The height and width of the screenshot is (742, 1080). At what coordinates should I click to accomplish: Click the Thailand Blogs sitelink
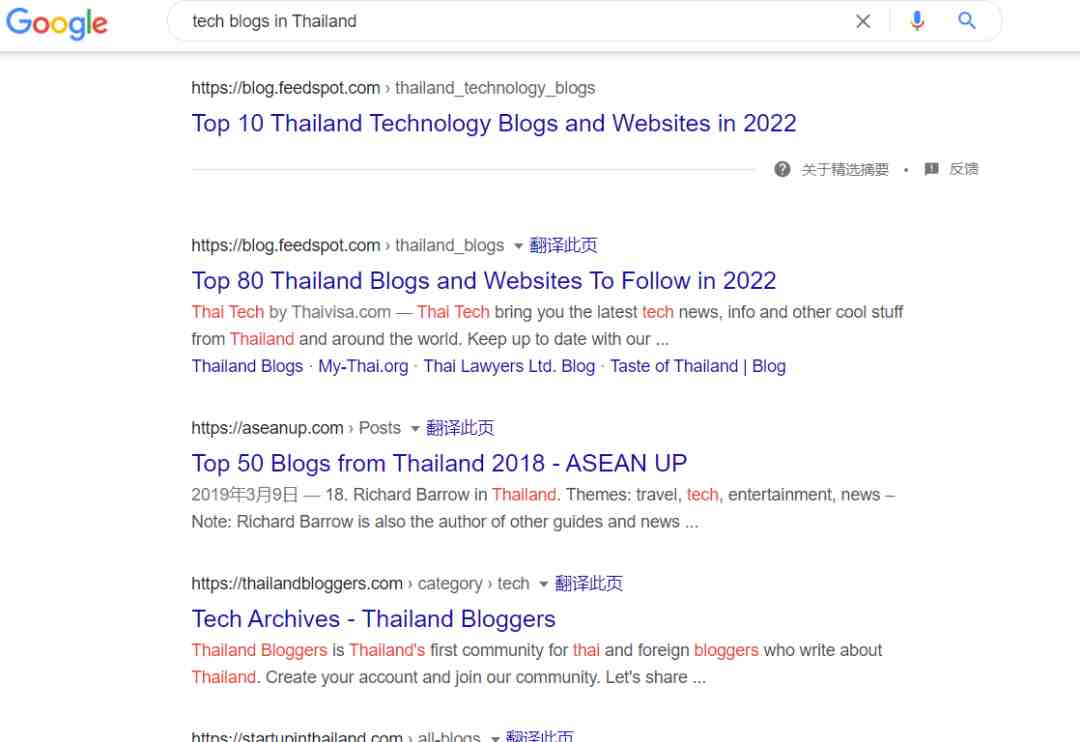click(247, 367)
